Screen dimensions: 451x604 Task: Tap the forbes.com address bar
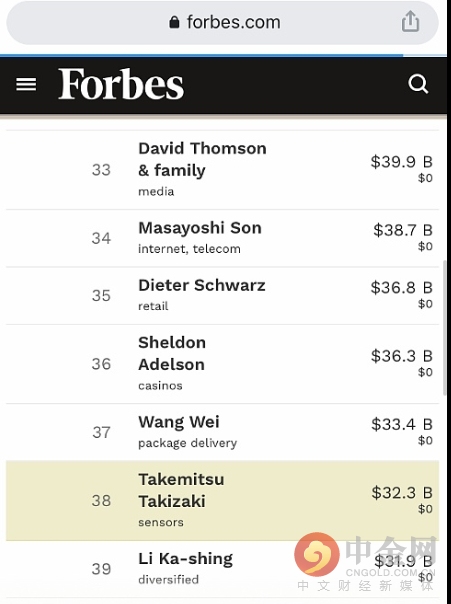(x=222, y=22)
